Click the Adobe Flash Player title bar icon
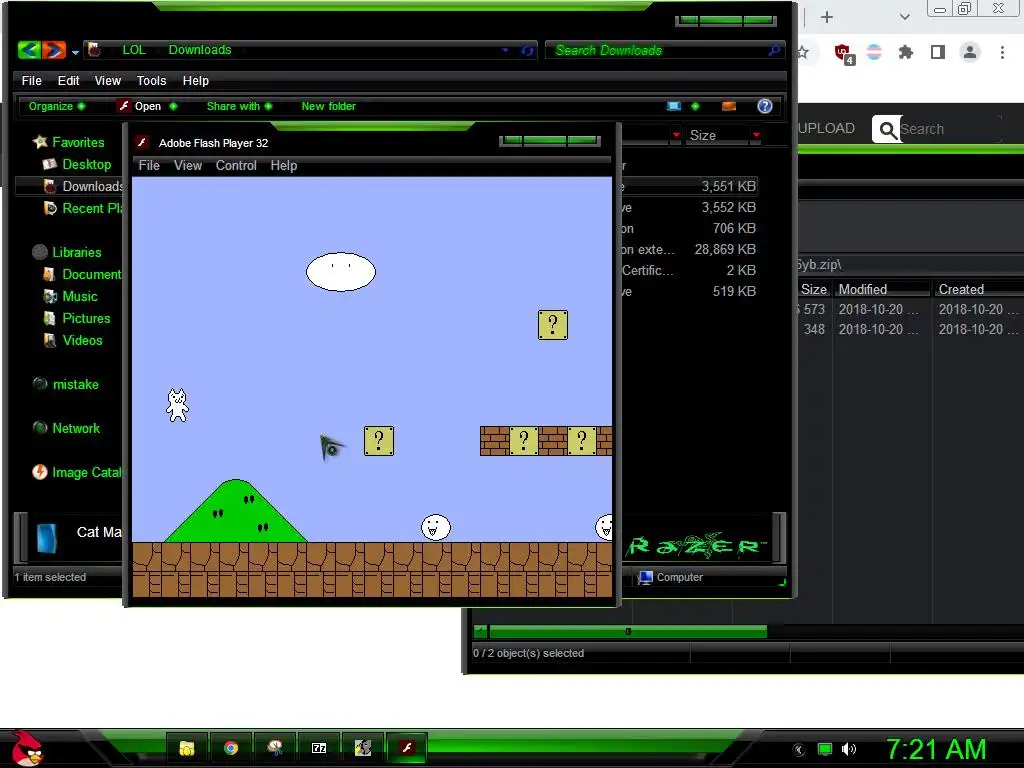The width and height of the screenshot is (1024, 768). pos(142,142)
